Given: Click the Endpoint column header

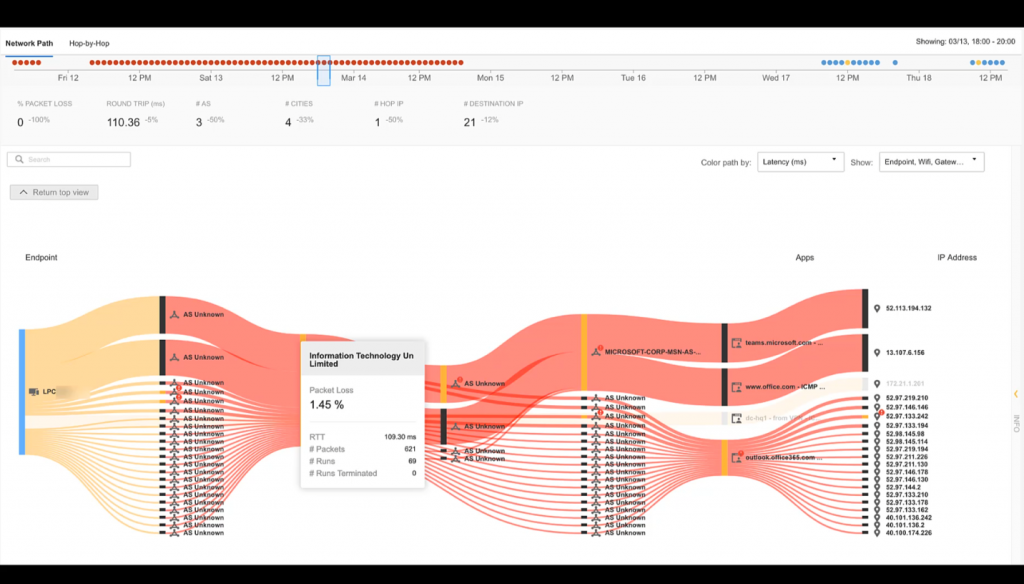Looking at the screenshot, I should click(41, 257).
